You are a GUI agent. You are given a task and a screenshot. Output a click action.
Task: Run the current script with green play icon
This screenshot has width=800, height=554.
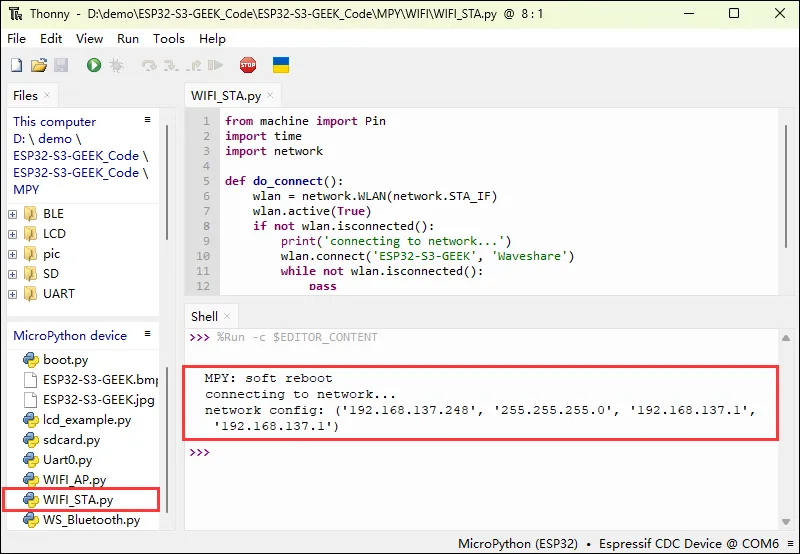[x=93, y=65]
